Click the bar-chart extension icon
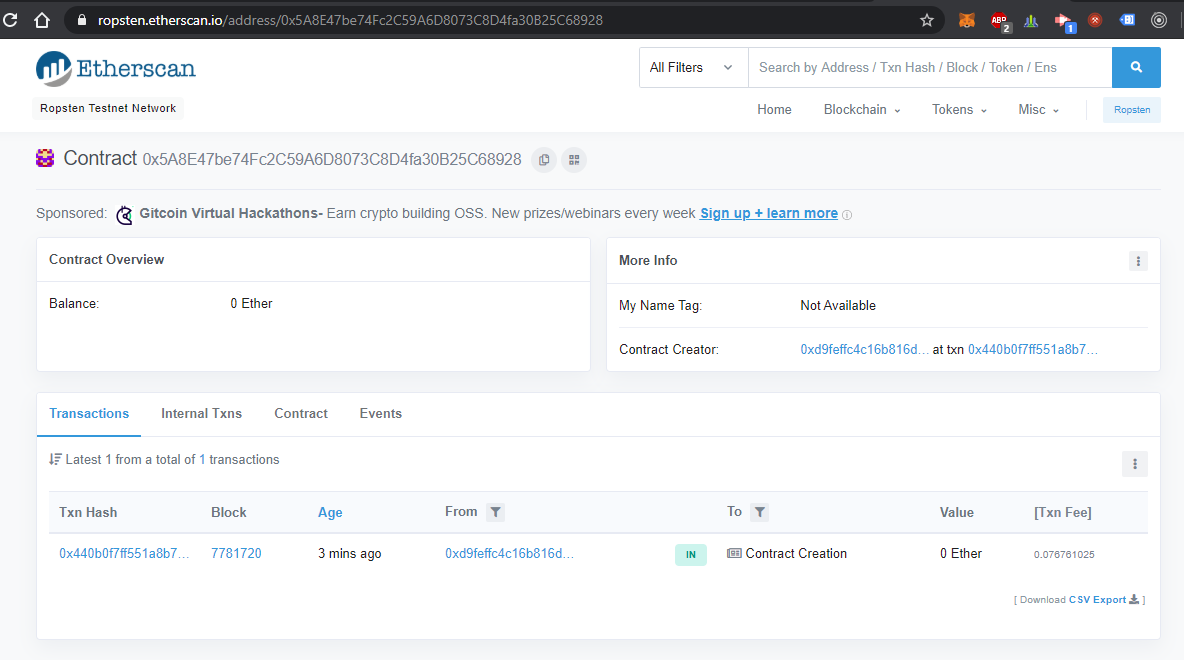The width and height of the screenshot is (1184, 660). [x=1031, y=20]
